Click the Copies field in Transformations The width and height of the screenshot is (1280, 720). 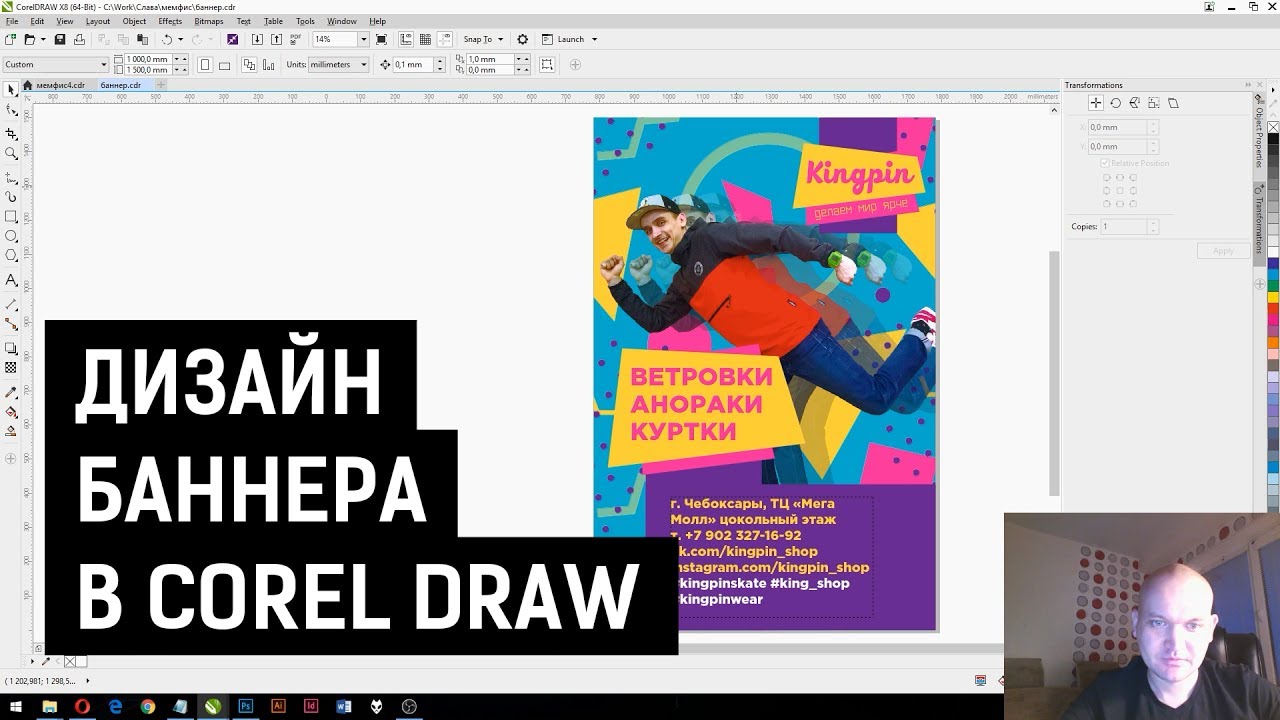point(1123,227)
